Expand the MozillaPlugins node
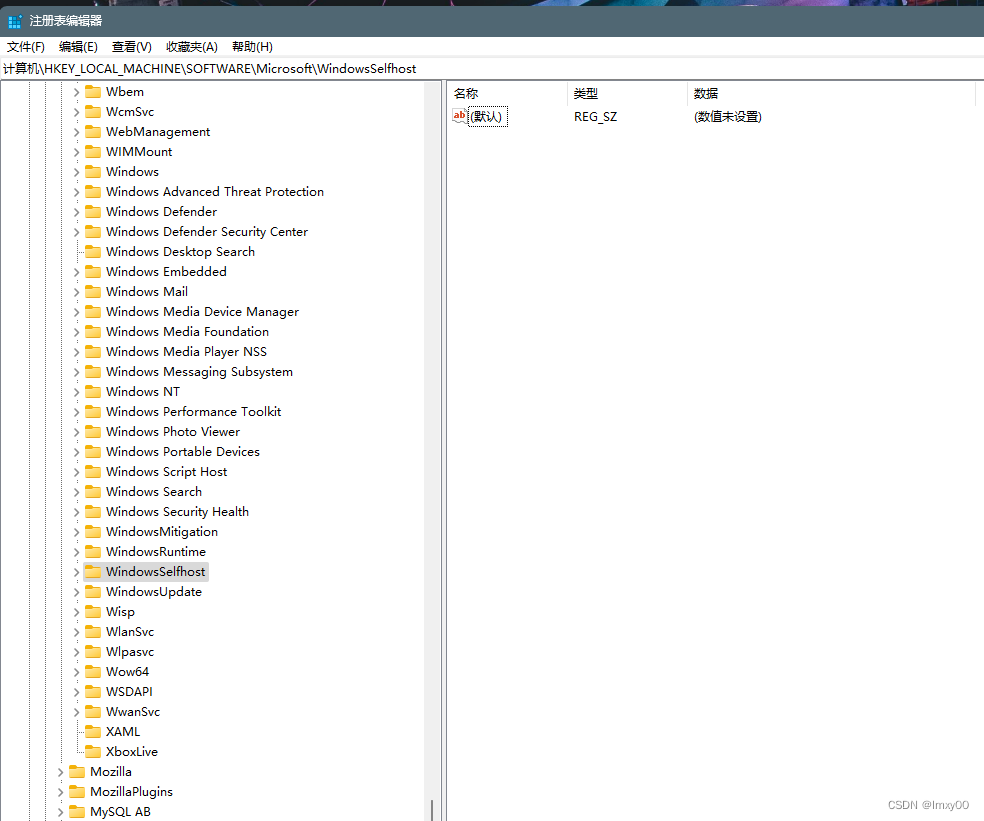984x821 pixels. [60, 792]
